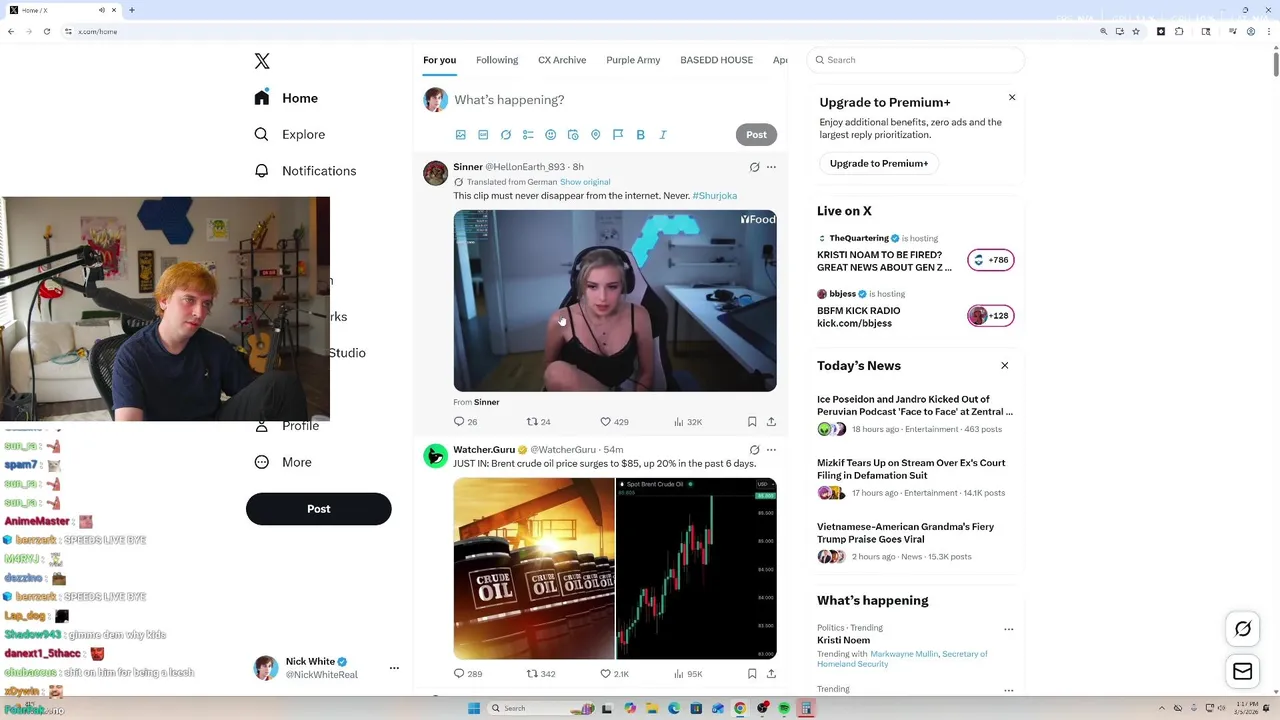This screenshot has height=720, width=1280.
Task: Switch to the CX Archive tab
Action: (x=562, y=60)
